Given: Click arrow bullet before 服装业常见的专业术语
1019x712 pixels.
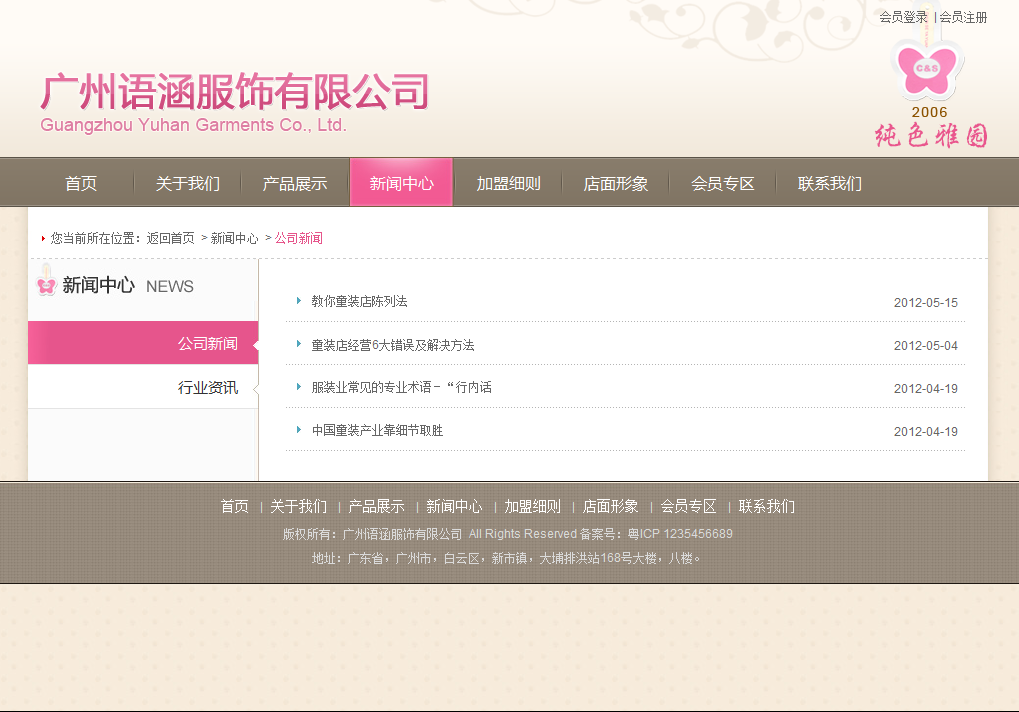Looking at the screenshot, I should pos(298,387).
